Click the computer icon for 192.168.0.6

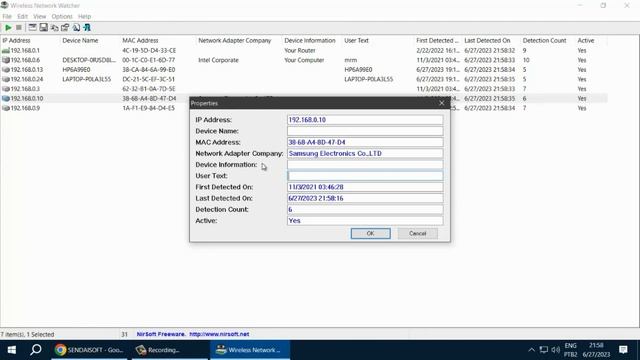pos(6,60)
